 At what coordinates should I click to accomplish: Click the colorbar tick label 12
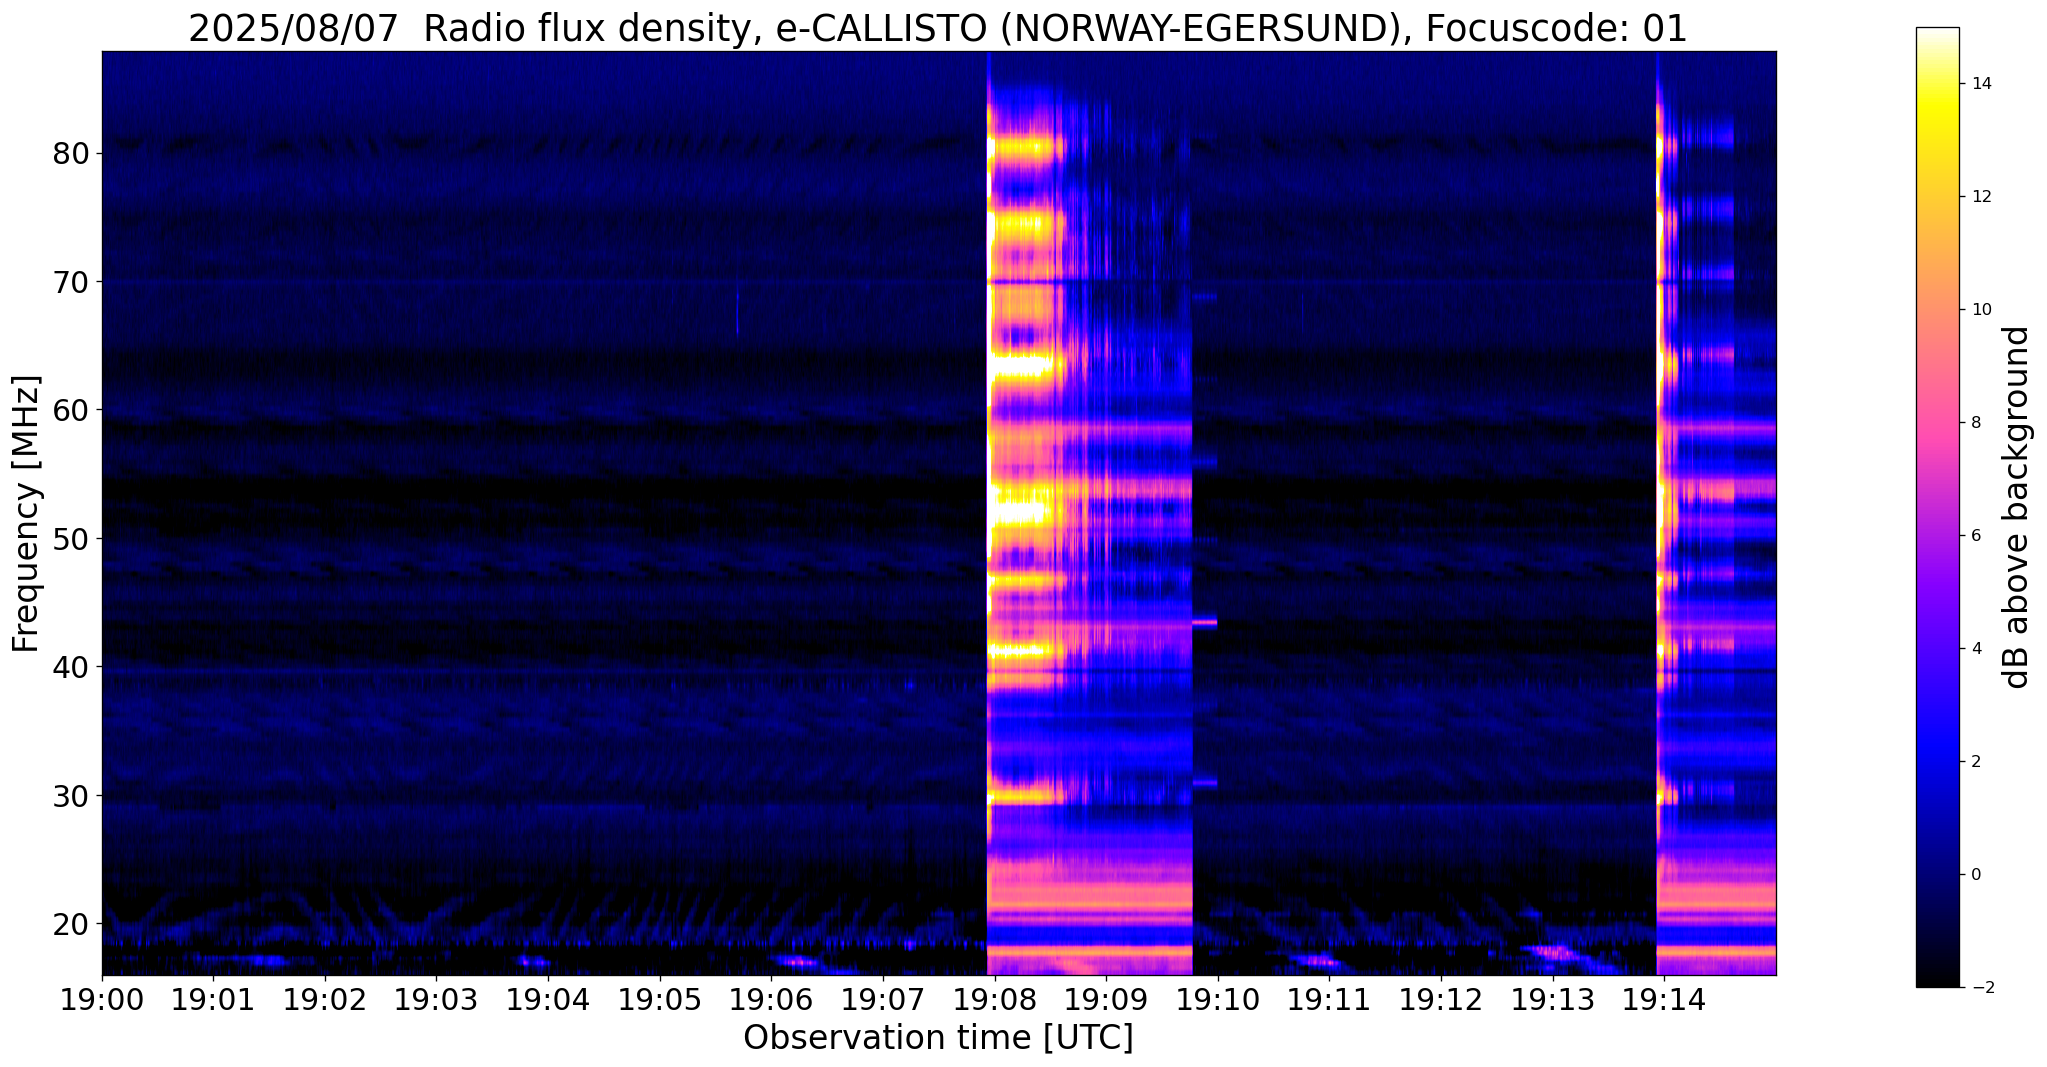pyautogui.click(x=1980, y=197)
